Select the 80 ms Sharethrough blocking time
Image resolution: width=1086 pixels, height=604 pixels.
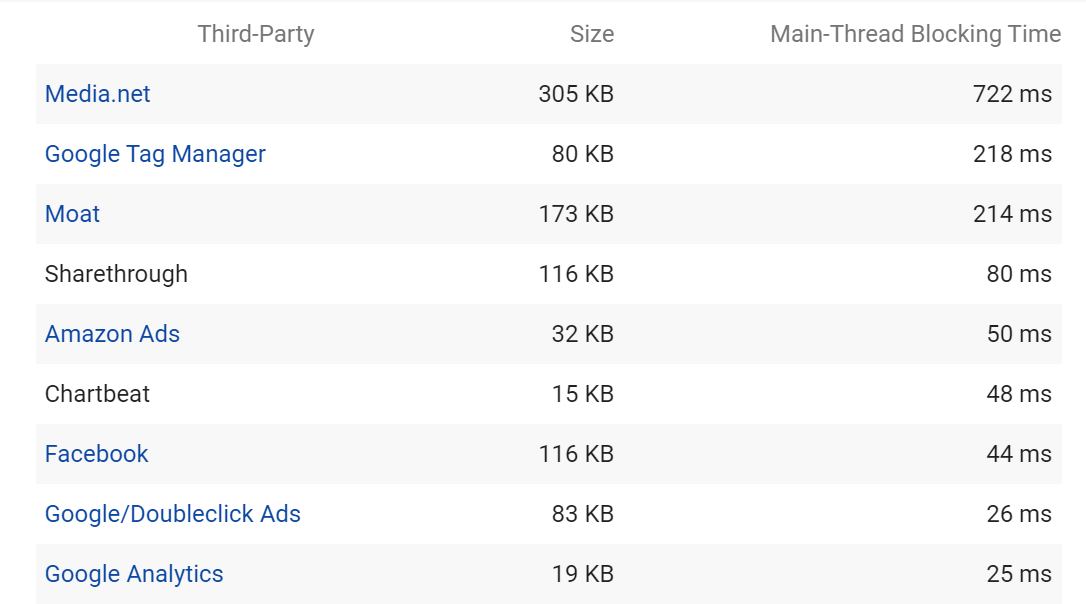click(1019, 274)
